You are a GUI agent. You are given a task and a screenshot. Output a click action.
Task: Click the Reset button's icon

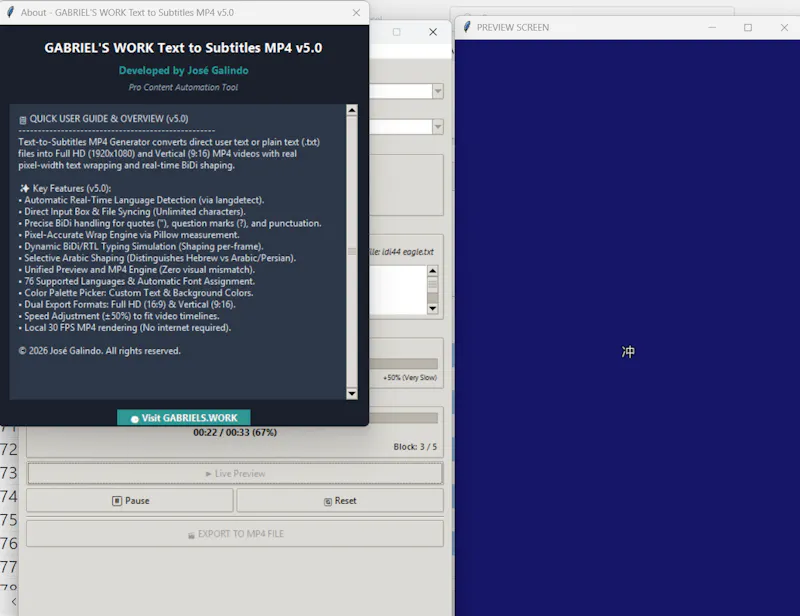(x=328, y=502)
